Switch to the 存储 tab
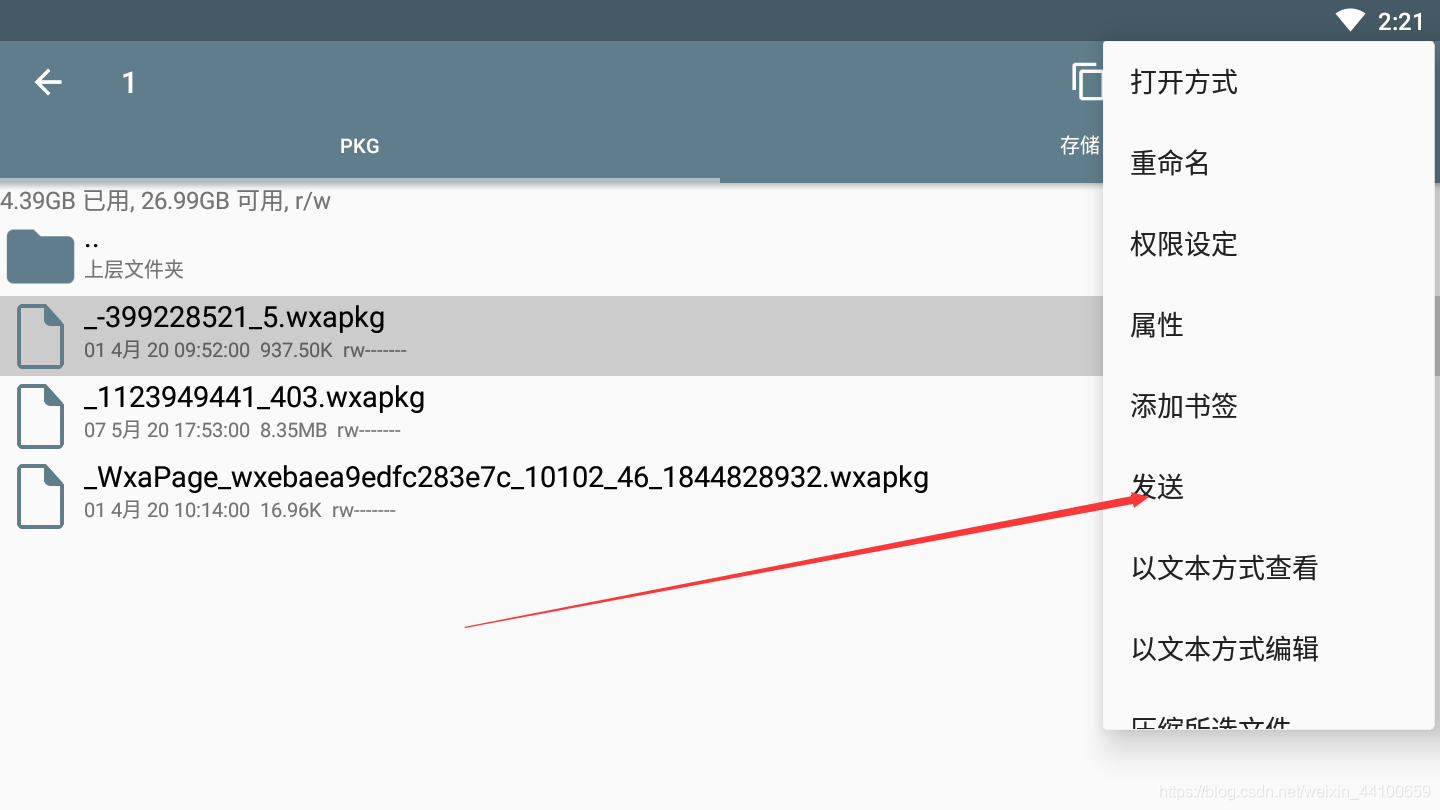Screen dimensions: 1440x810 [x=1081, y=146]
